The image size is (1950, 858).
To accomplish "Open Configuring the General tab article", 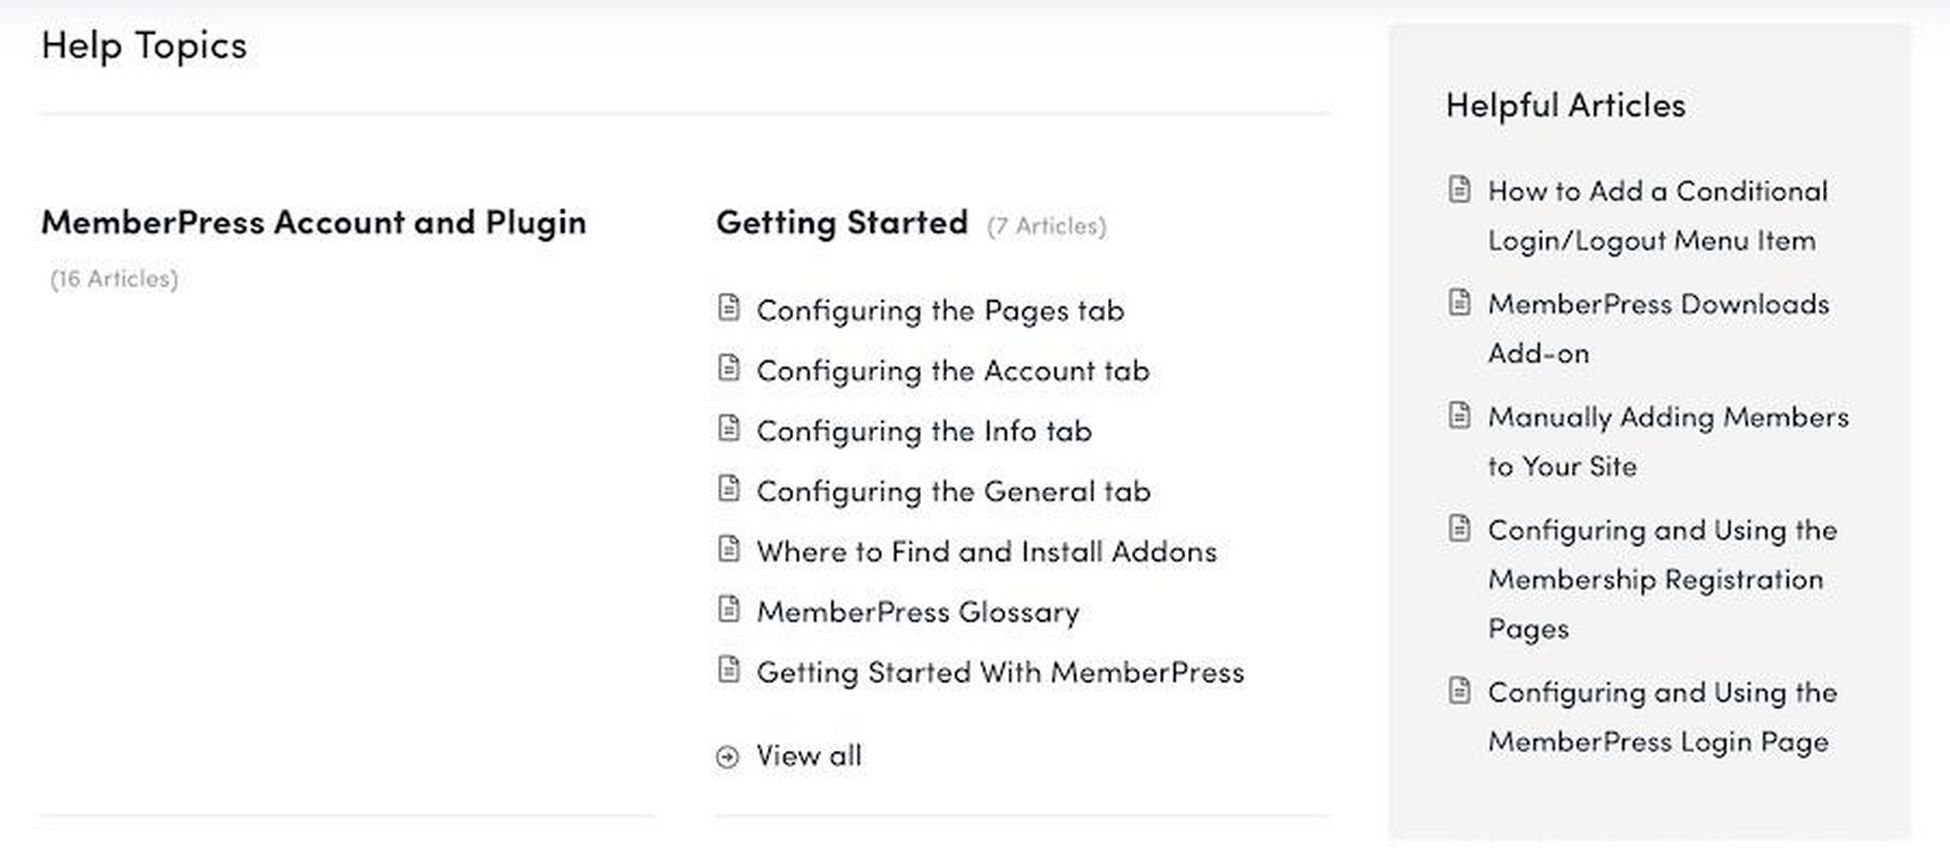I will tap(953, 491).
